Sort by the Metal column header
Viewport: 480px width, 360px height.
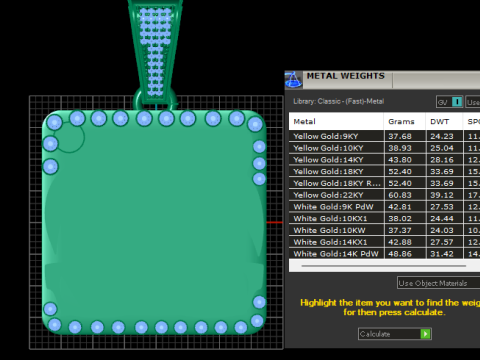[336, 121]
